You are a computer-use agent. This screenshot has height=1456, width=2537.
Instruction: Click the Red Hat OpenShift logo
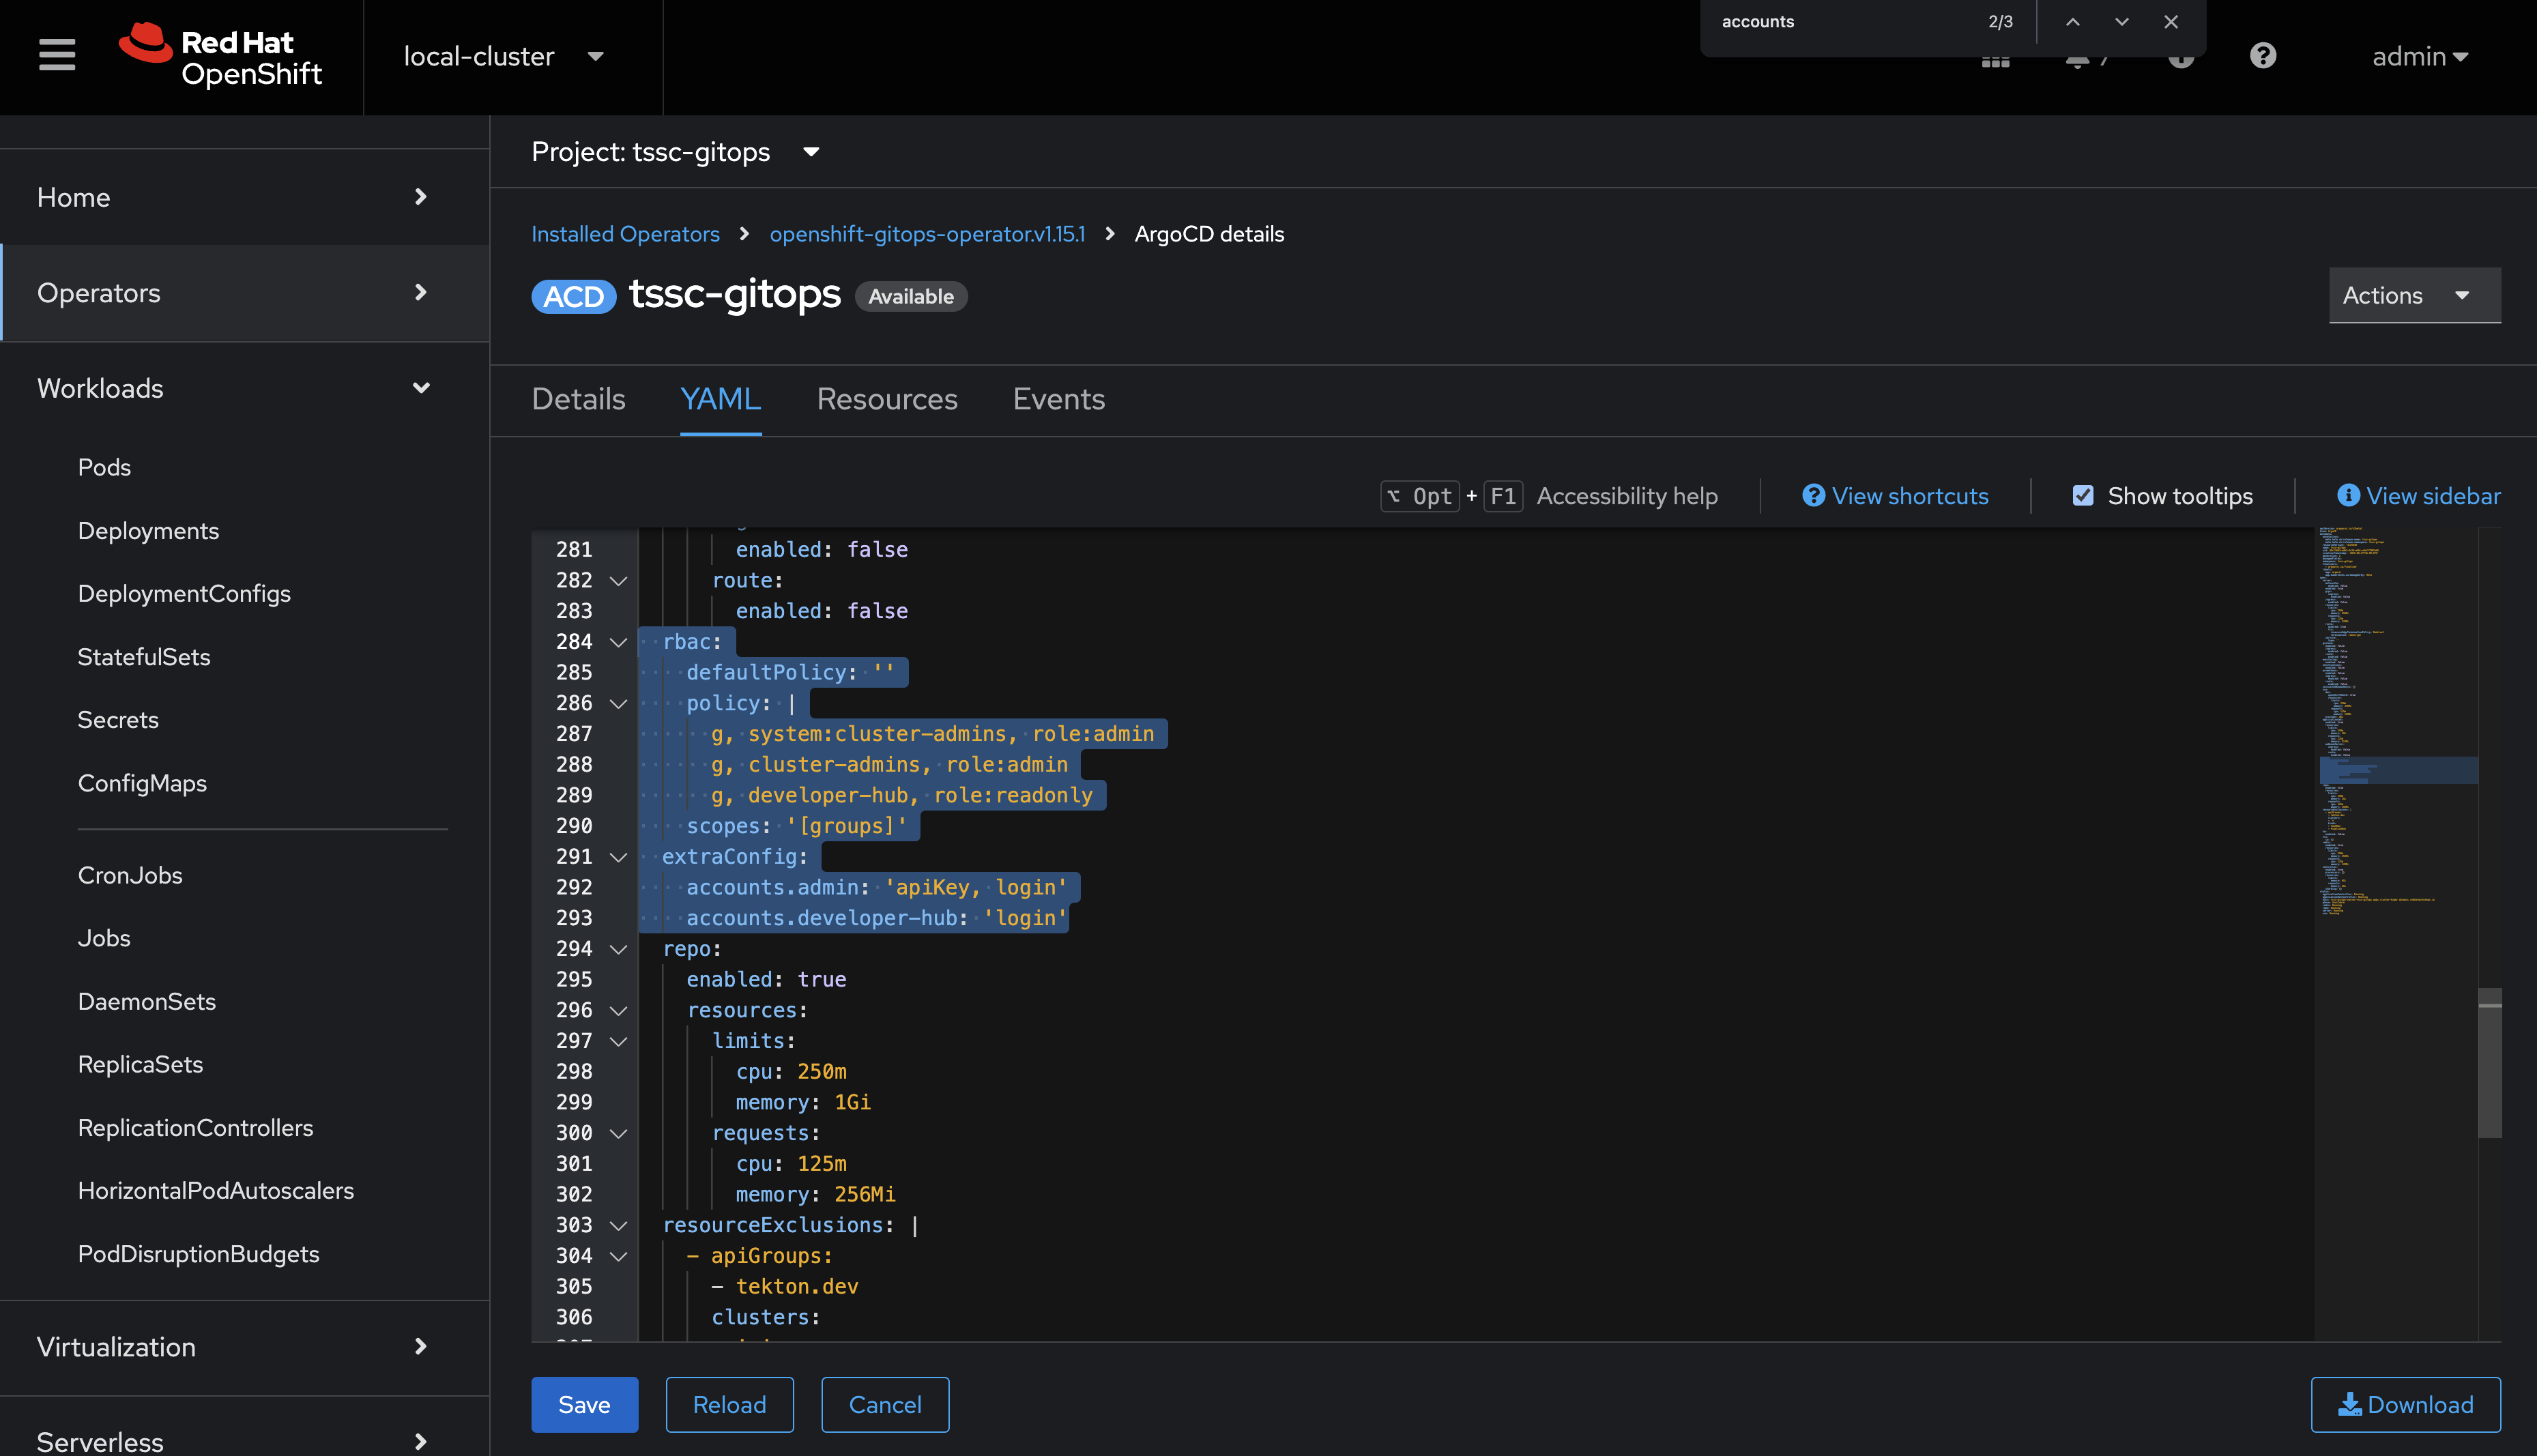(x=220, y=56)
